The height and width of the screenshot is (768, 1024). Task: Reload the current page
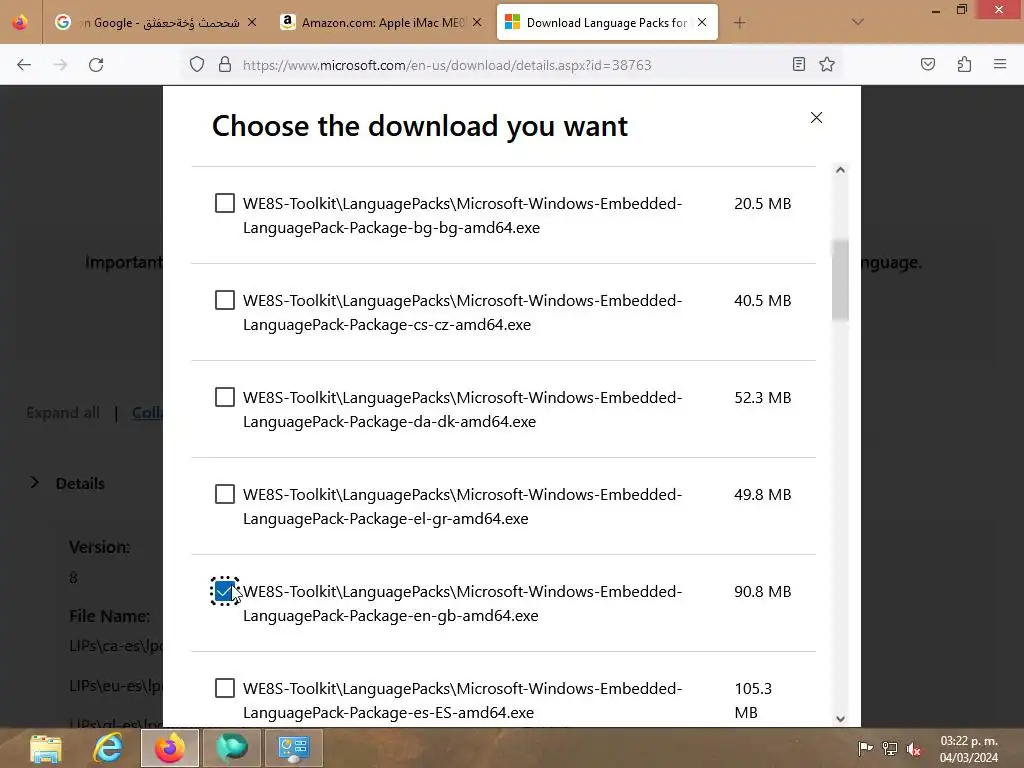[96, 65]
